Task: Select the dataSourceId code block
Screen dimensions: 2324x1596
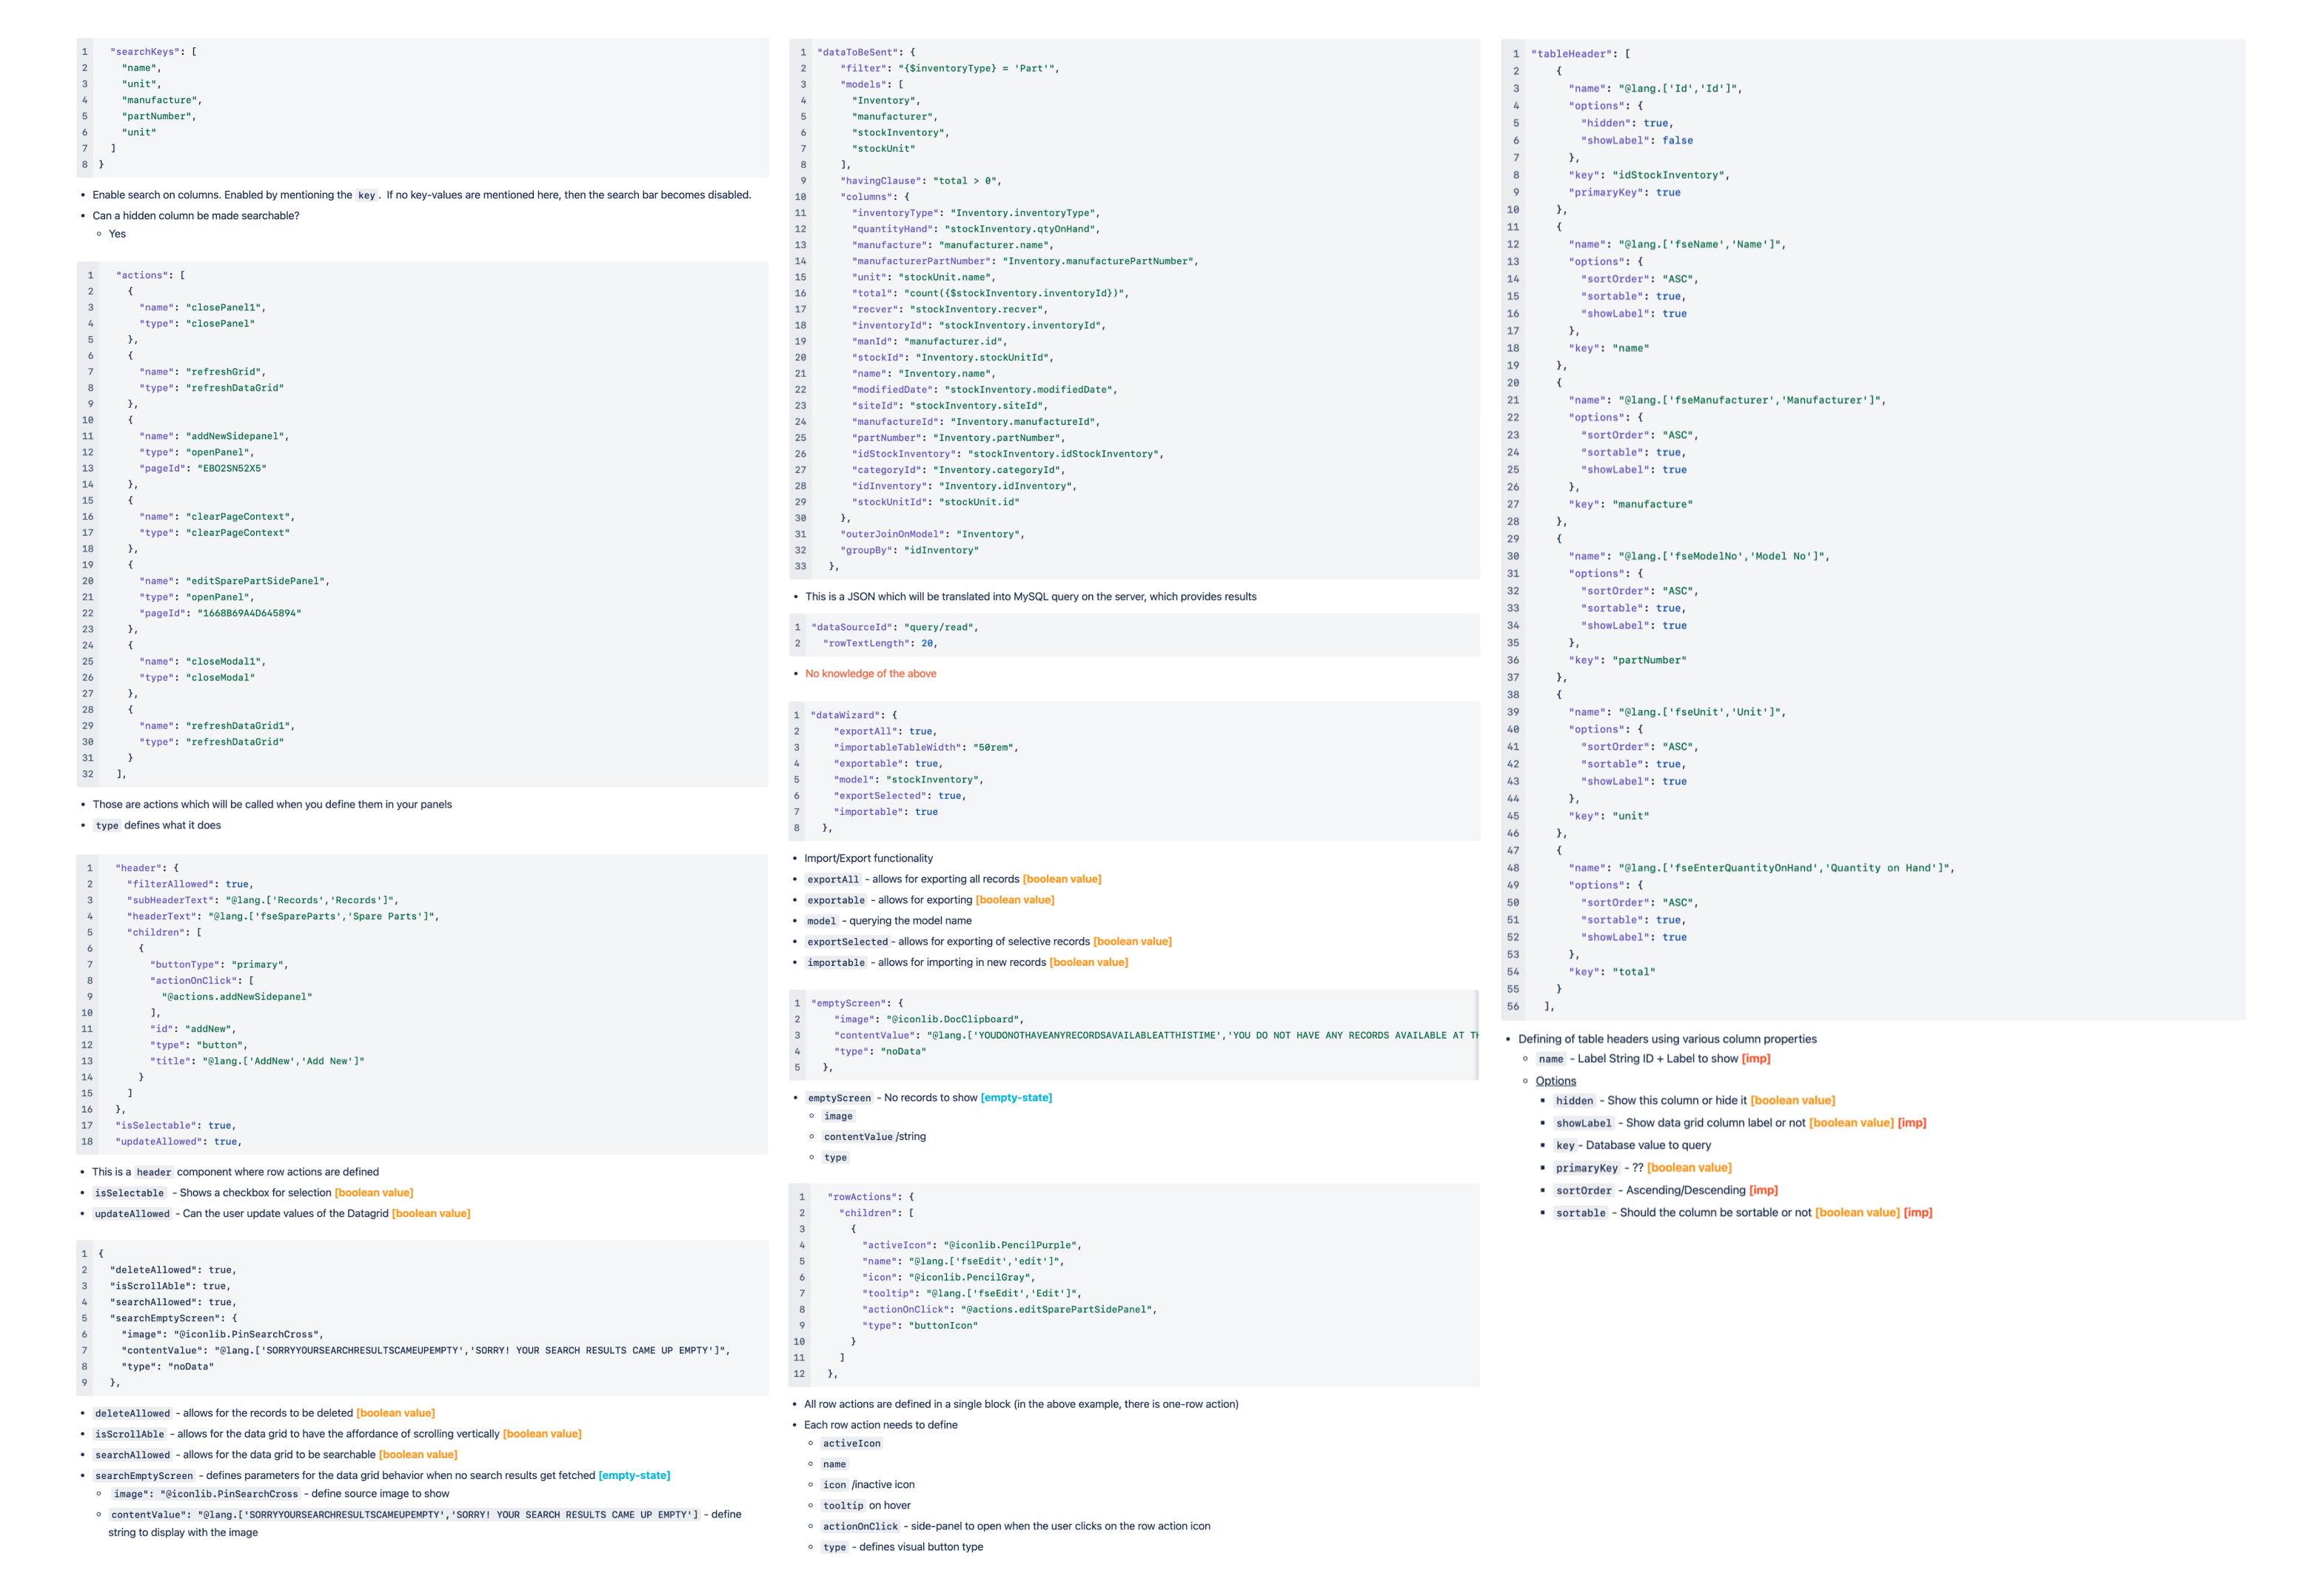Action: pos(1135,635)
